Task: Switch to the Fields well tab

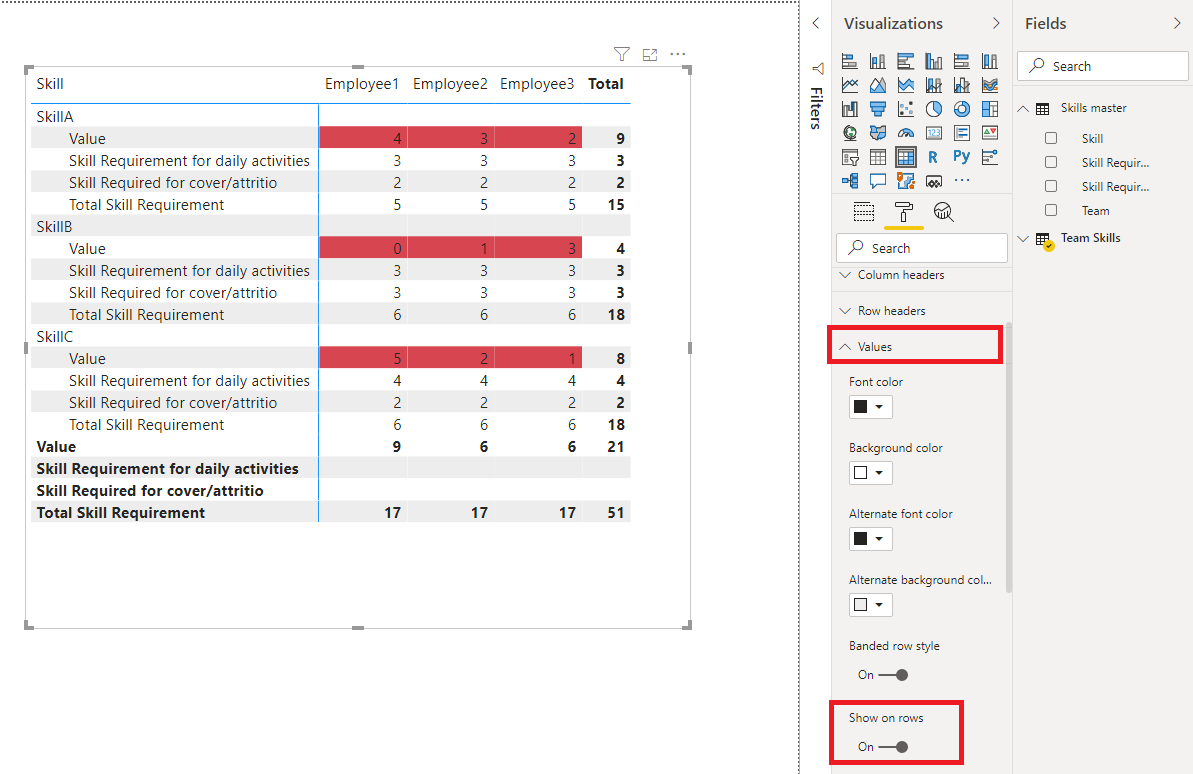Action: pos(864,212)
